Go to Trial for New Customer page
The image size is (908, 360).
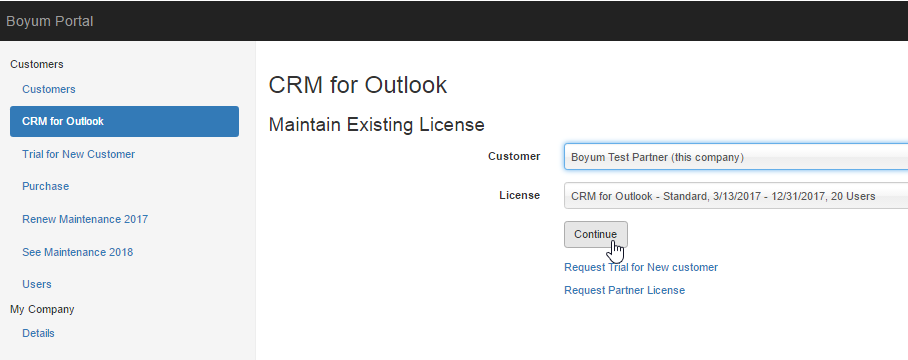(78, 155)
